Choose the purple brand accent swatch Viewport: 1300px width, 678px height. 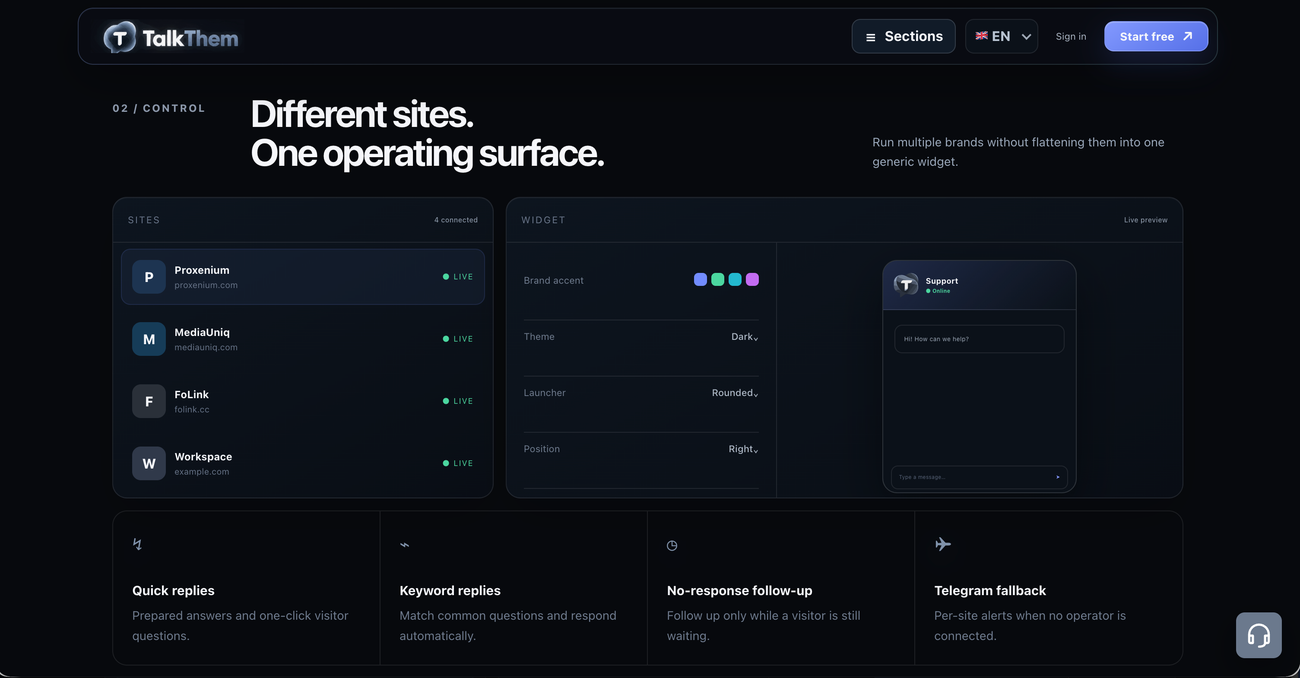click(752, 280)
